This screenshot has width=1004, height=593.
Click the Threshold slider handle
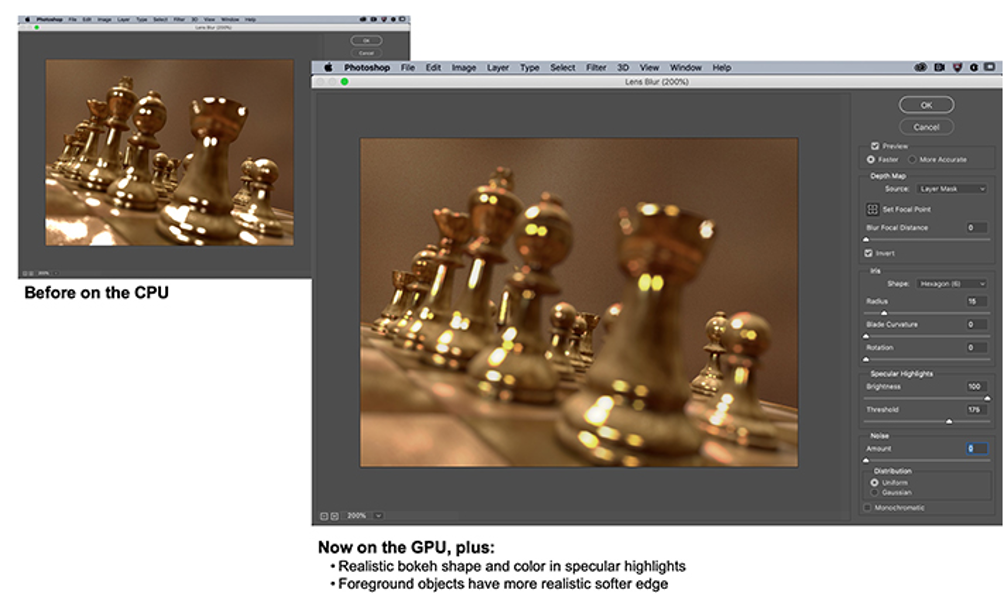tap(948, 422)
